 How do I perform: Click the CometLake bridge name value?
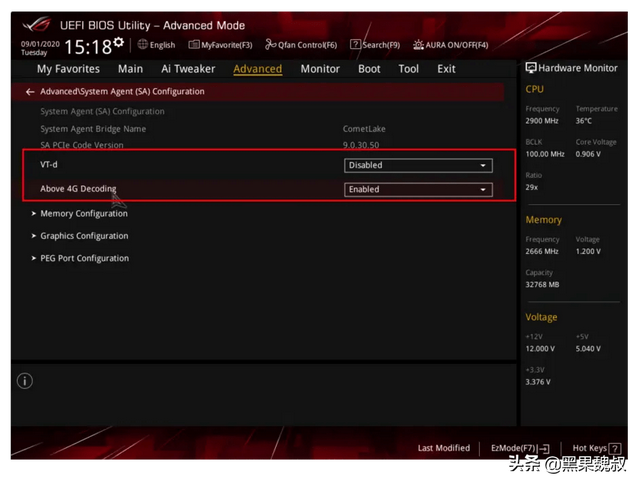pos(364,129)
